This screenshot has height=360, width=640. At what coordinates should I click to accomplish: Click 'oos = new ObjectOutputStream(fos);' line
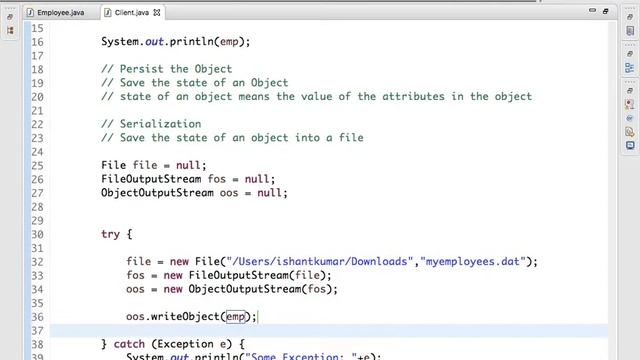click(x=232, y=289)
